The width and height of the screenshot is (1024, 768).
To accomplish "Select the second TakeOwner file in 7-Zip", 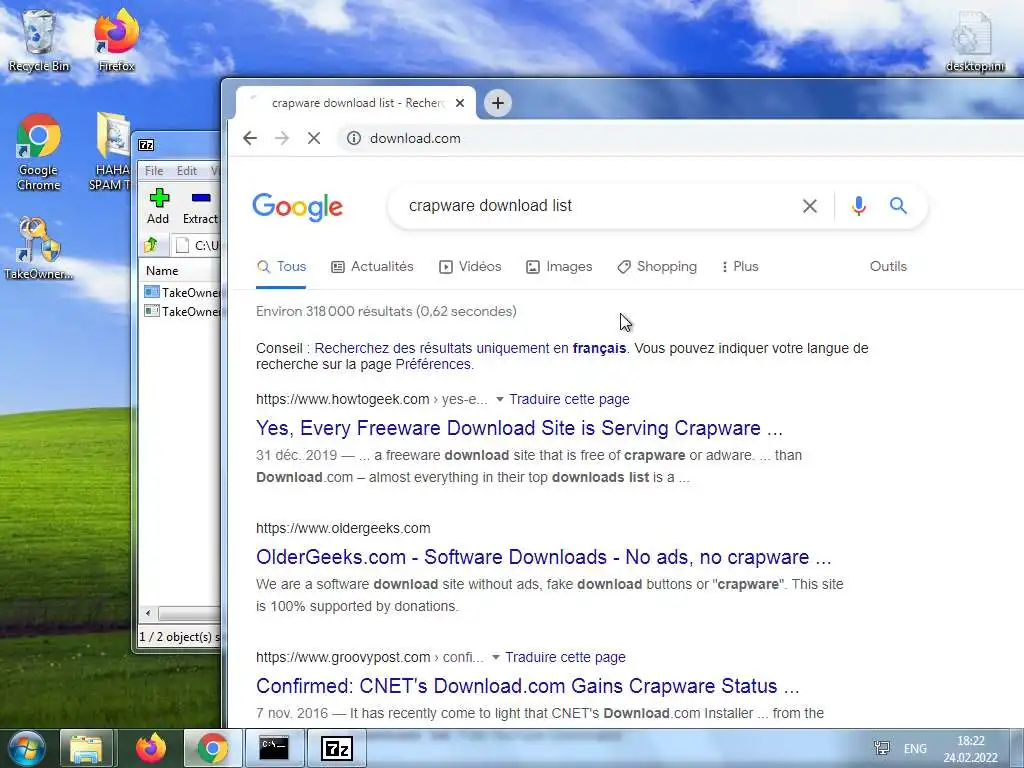I will 182,312.
